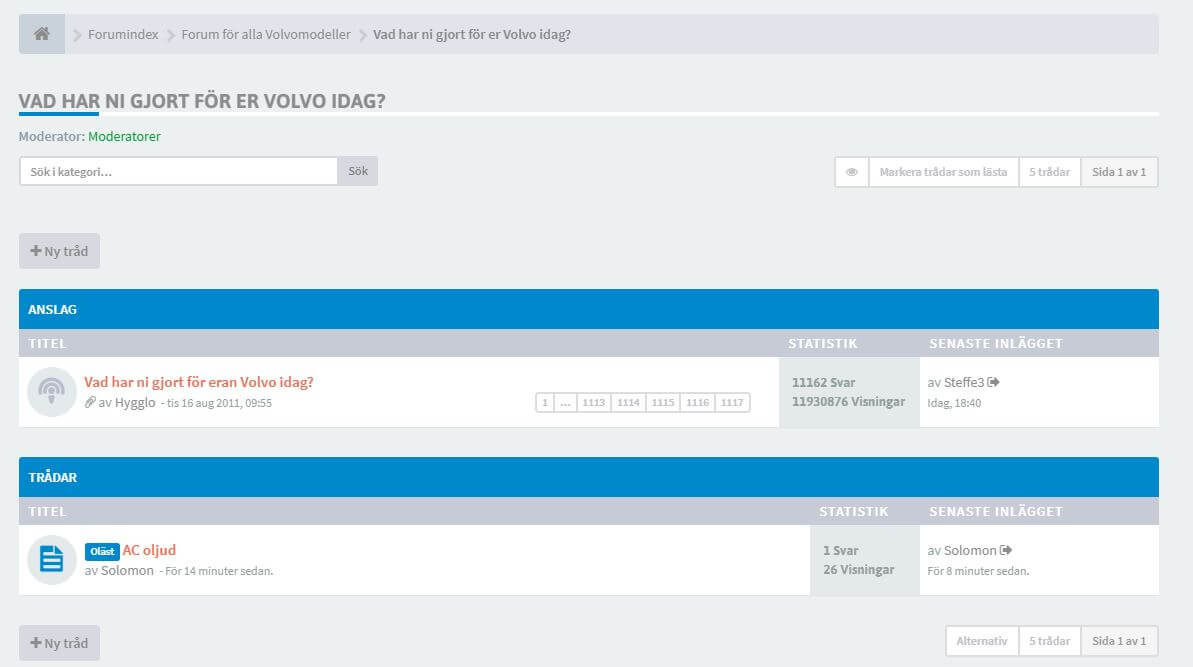Viewport: 1193px width, 667px height.
Task: Go to page 1 of announcement thread
Action: pyautogui.click(x=545, y=402)
